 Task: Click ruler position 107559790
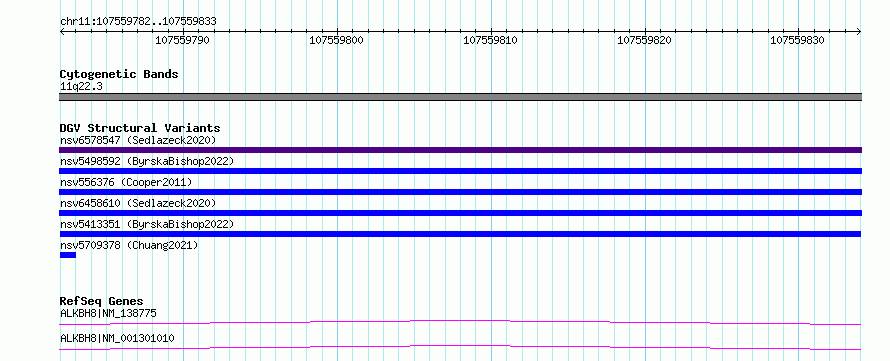point(183,40)
